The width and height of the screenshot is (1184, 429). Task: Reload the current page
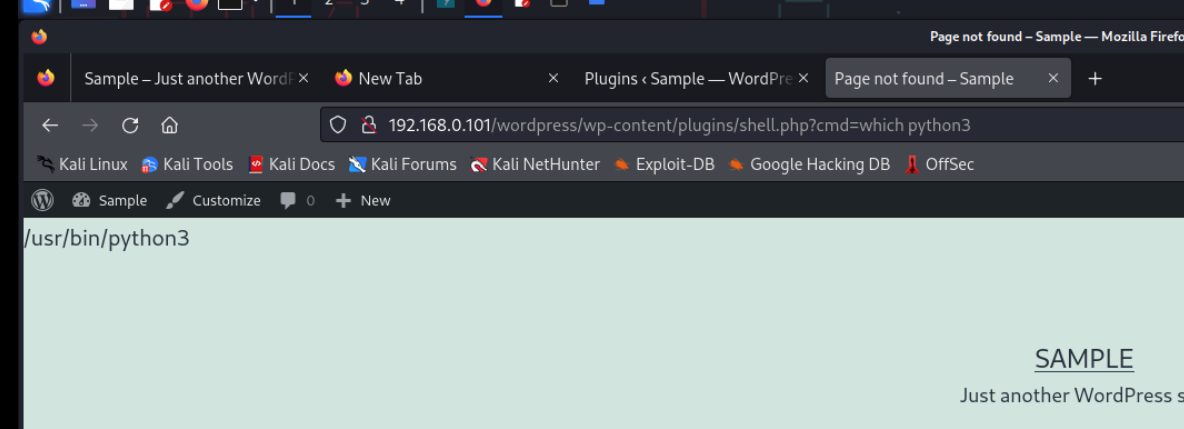[130, 125]
